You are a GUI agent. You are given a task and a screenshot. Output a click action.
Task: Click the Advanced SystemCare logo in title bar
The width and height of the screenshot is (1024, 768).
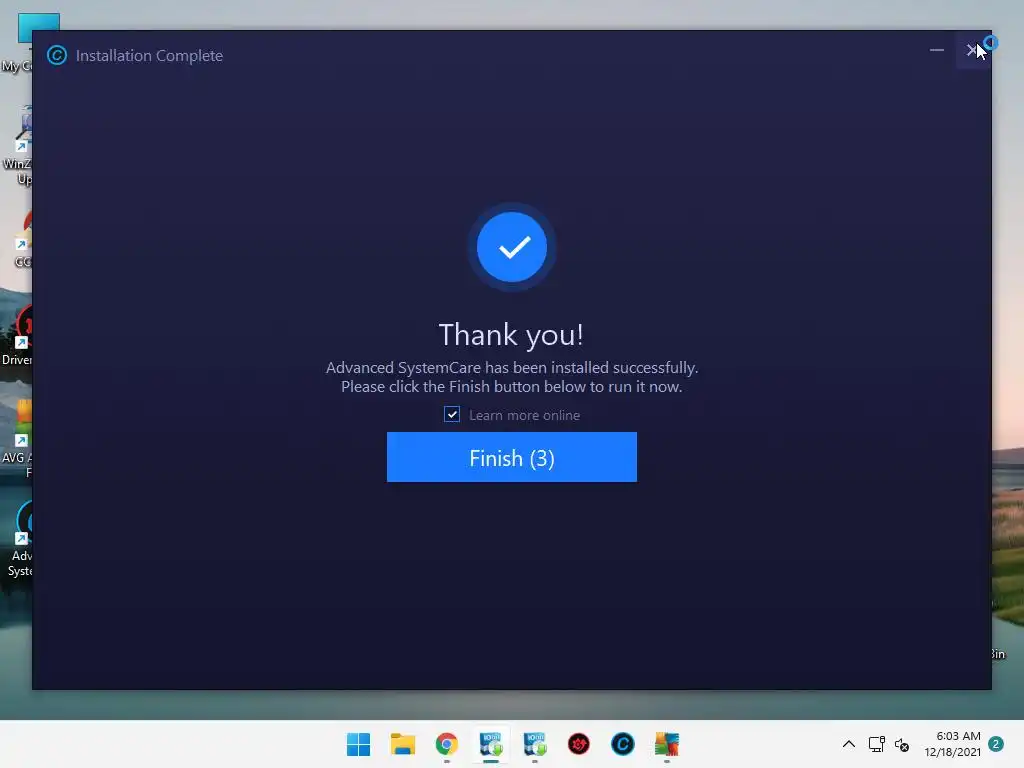click(x=57, y=56)
